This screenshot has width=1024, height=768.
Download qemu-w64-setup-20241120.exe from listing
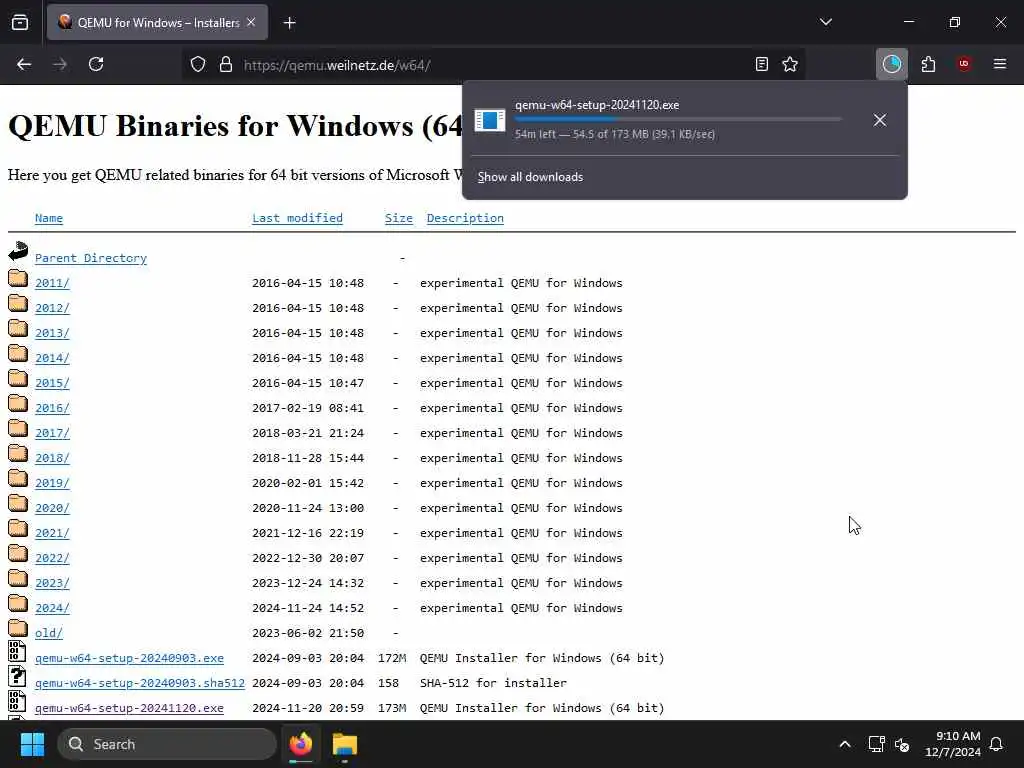click(129, 709)
